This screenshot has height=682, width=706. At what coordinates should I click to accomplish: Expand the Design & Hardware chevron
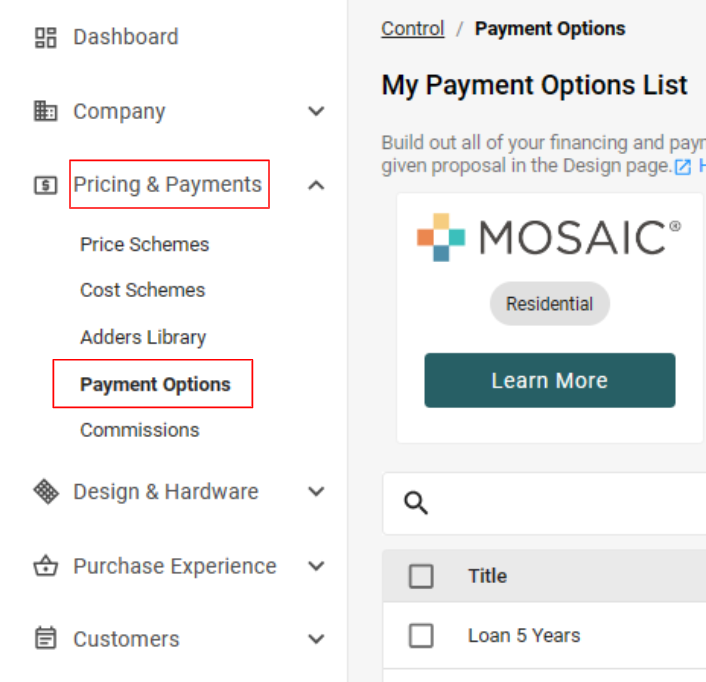click(x=317, y=492)
